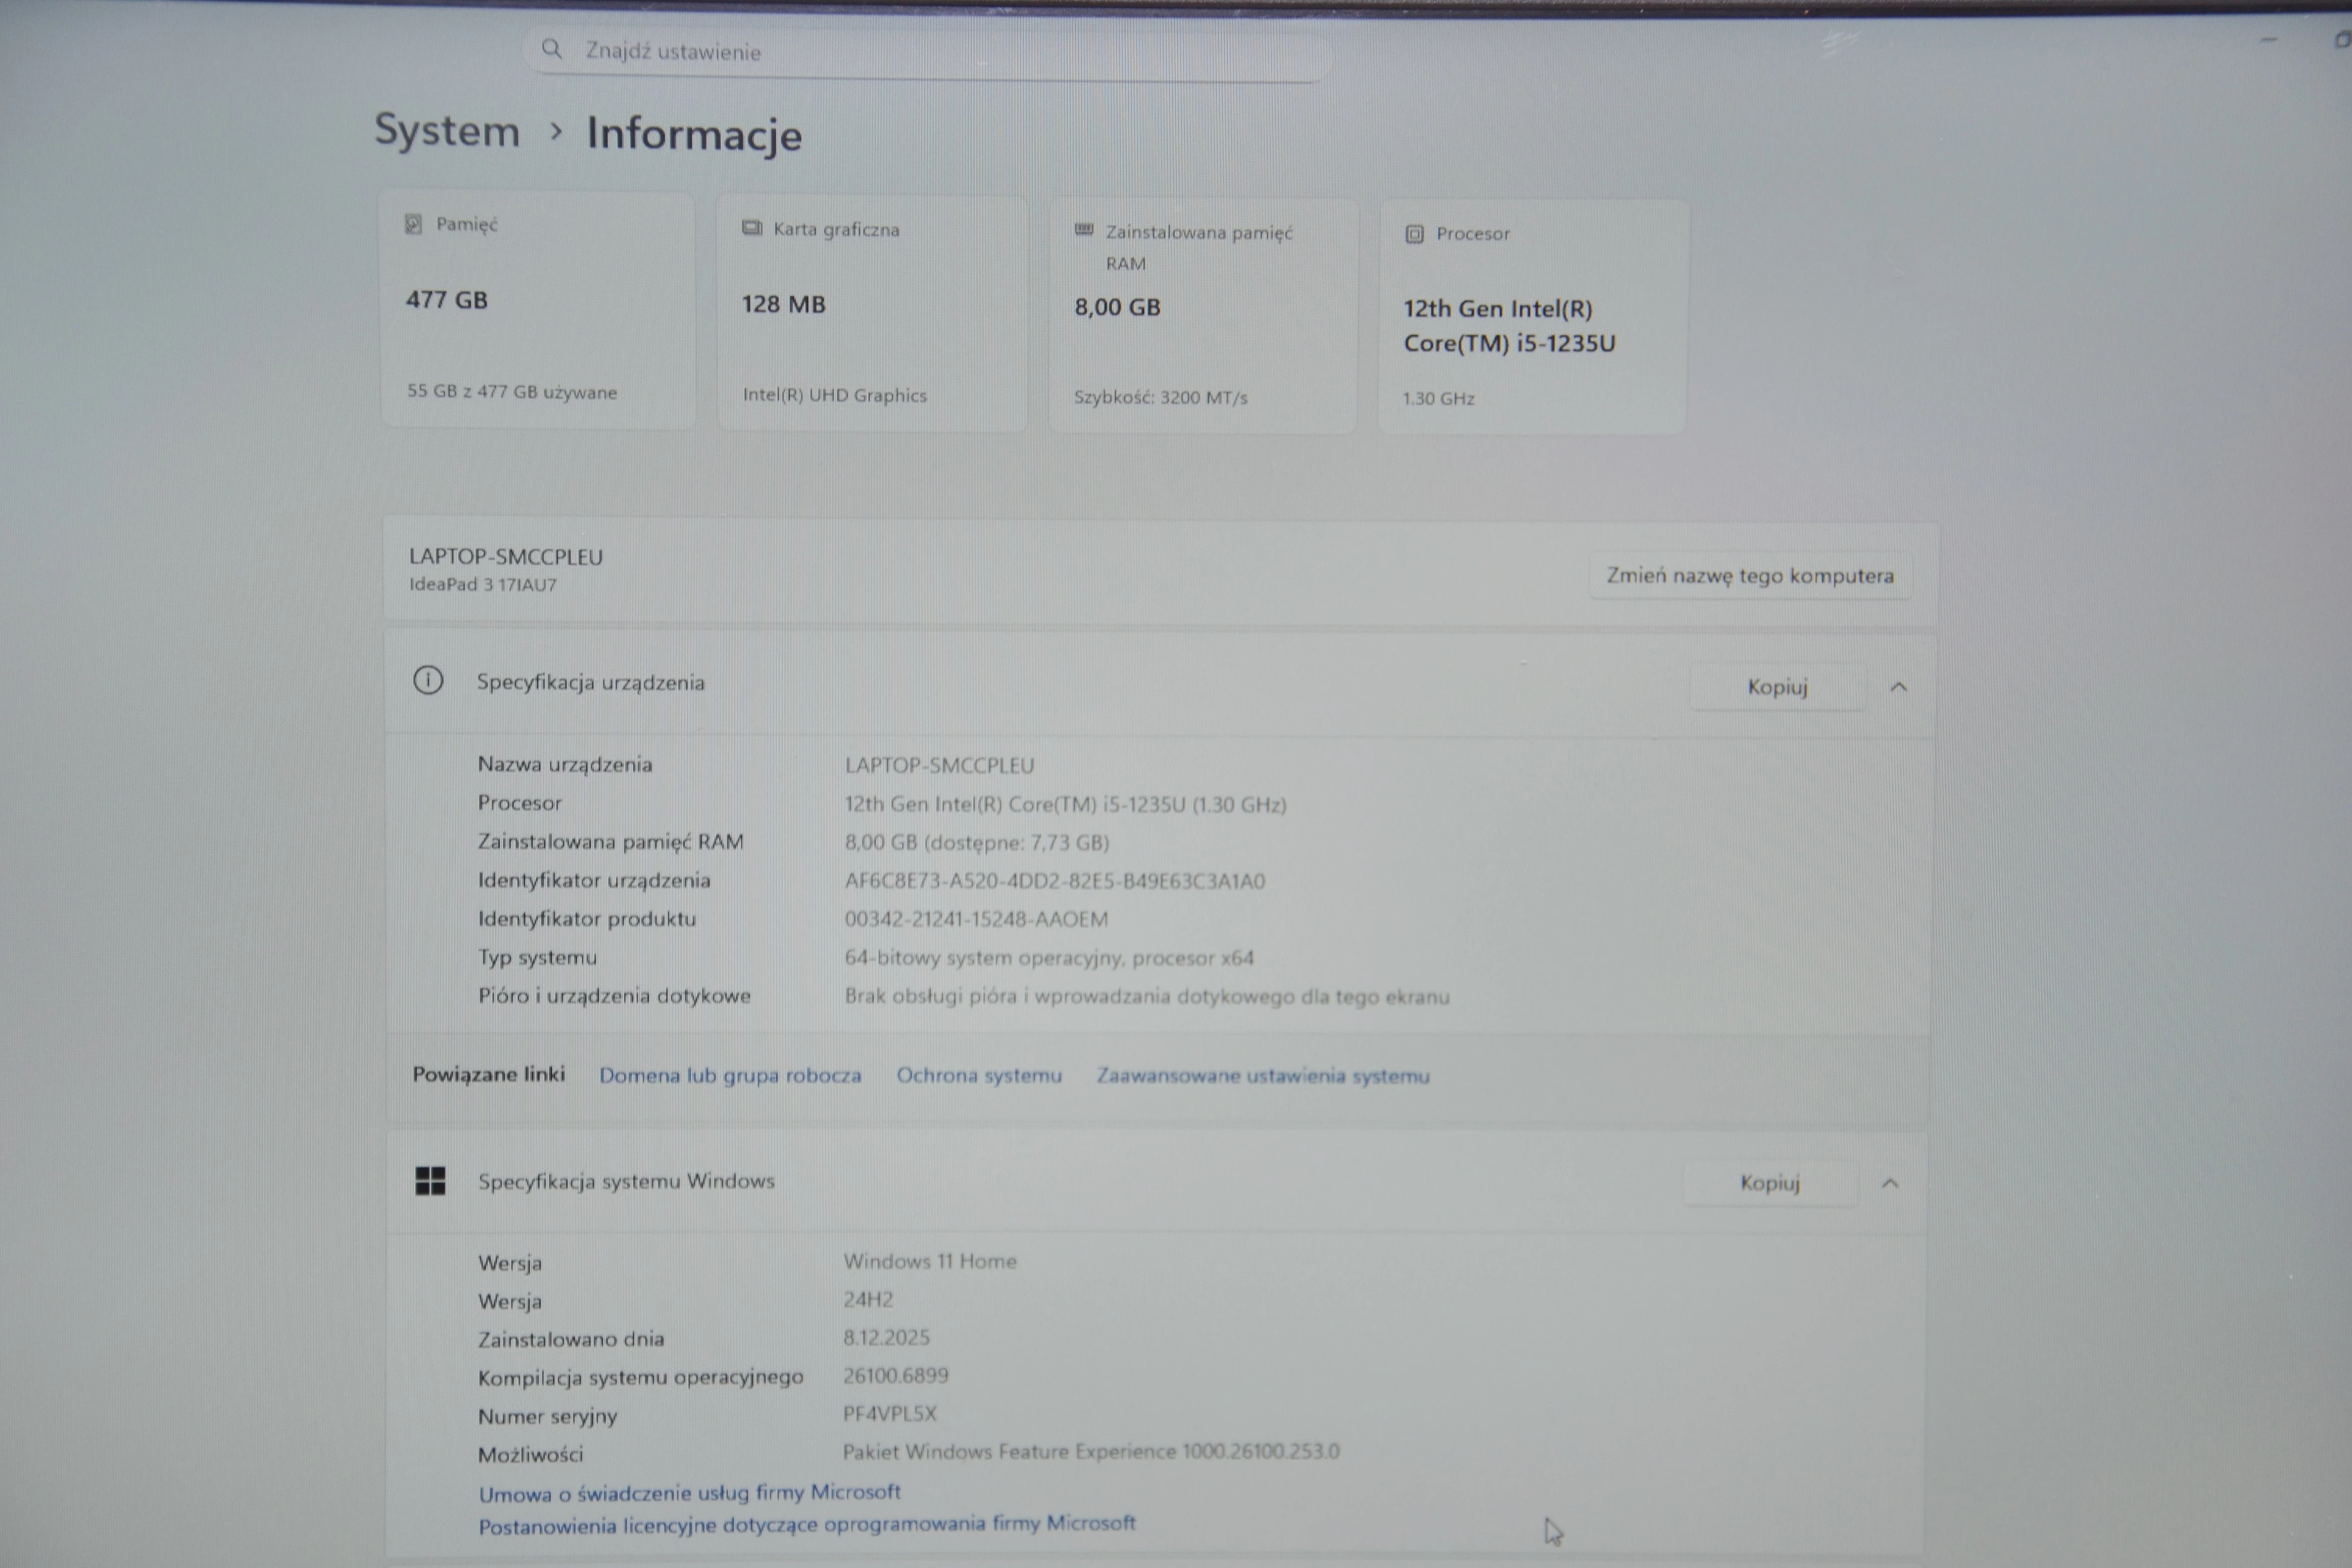Collapse the Specyfikacja urządzenia section chevron
Screen dimensions: 2352x1568
pos(1898,687)
